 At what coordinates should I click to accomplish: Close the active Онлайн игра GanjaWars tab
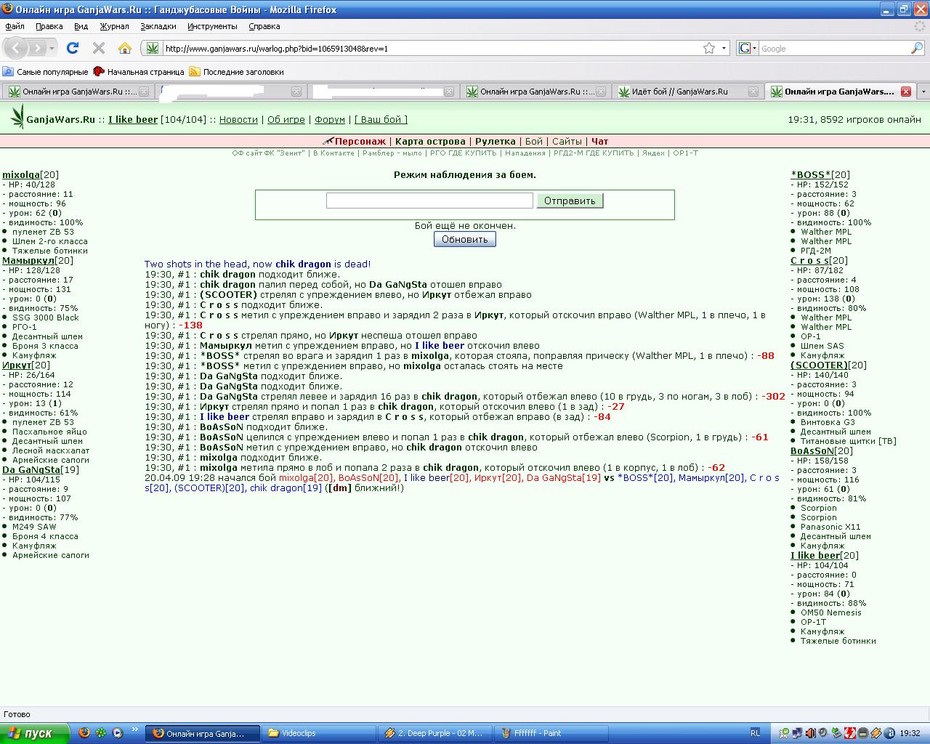coord(906,91)
